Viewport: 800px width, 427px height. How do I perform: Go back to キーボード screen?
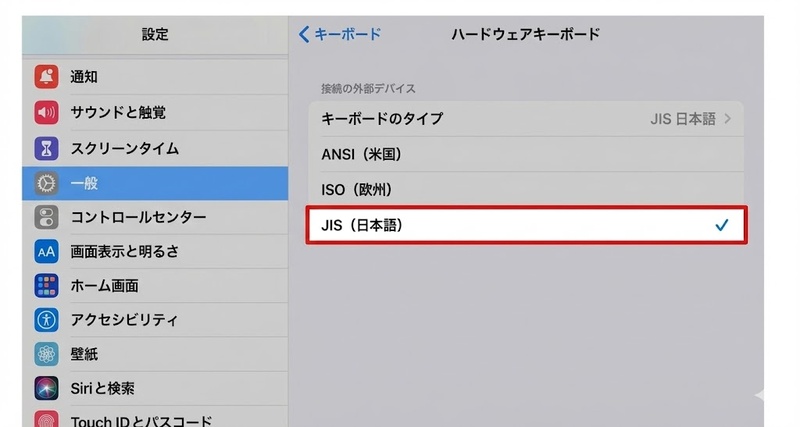point(340,34)
